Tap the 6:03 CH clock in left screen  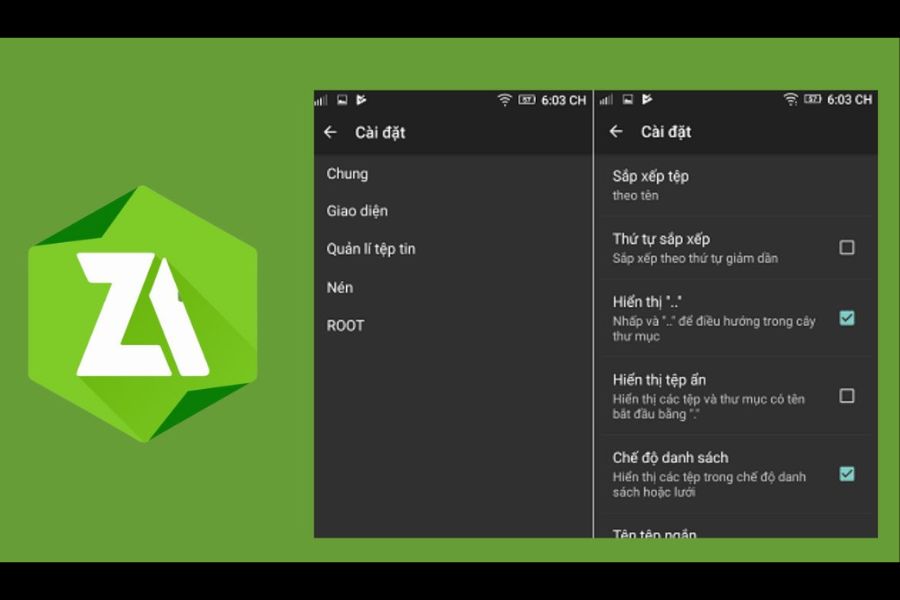coord(564,100)
